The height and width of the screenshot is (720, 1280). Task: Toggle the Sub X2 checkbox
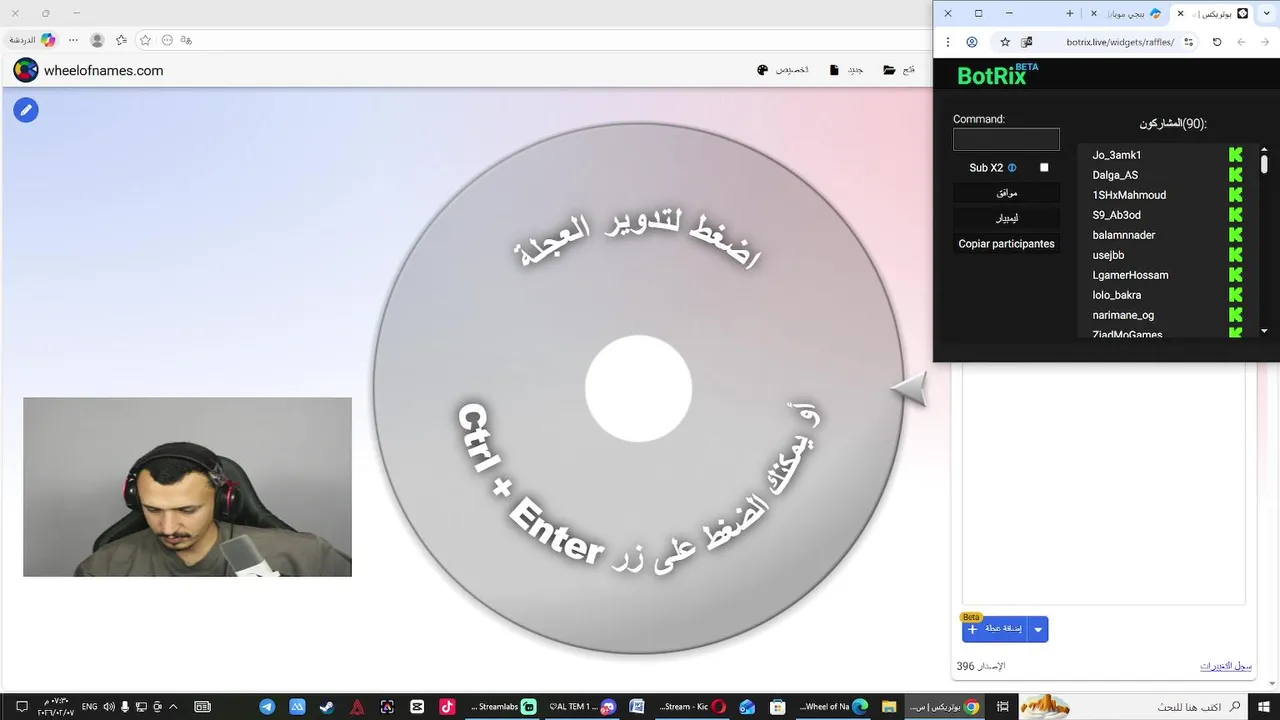pyautogui.click(x=1044, y=168)
